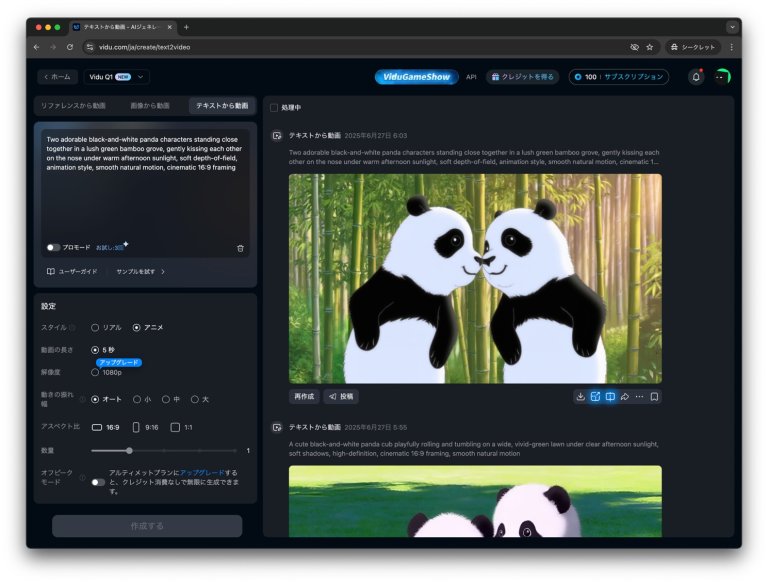Open the three-dot more options menu
The height and width of the screenshot is (583, 768).
coord(639,396)
